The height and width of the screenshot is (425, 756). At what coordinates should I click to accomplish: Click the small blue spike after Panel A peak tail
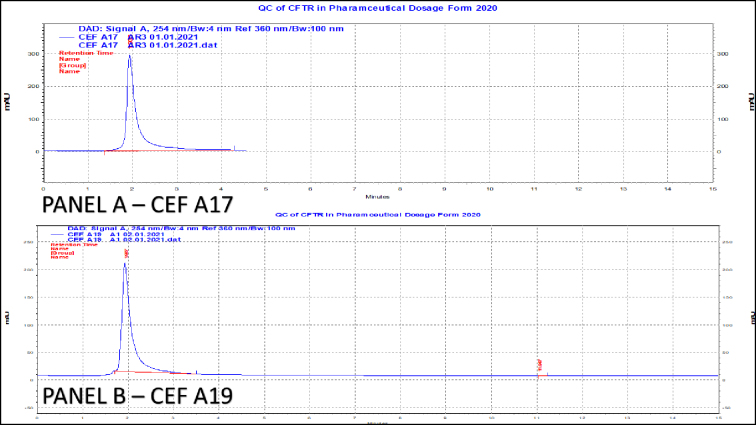[235, 148]
